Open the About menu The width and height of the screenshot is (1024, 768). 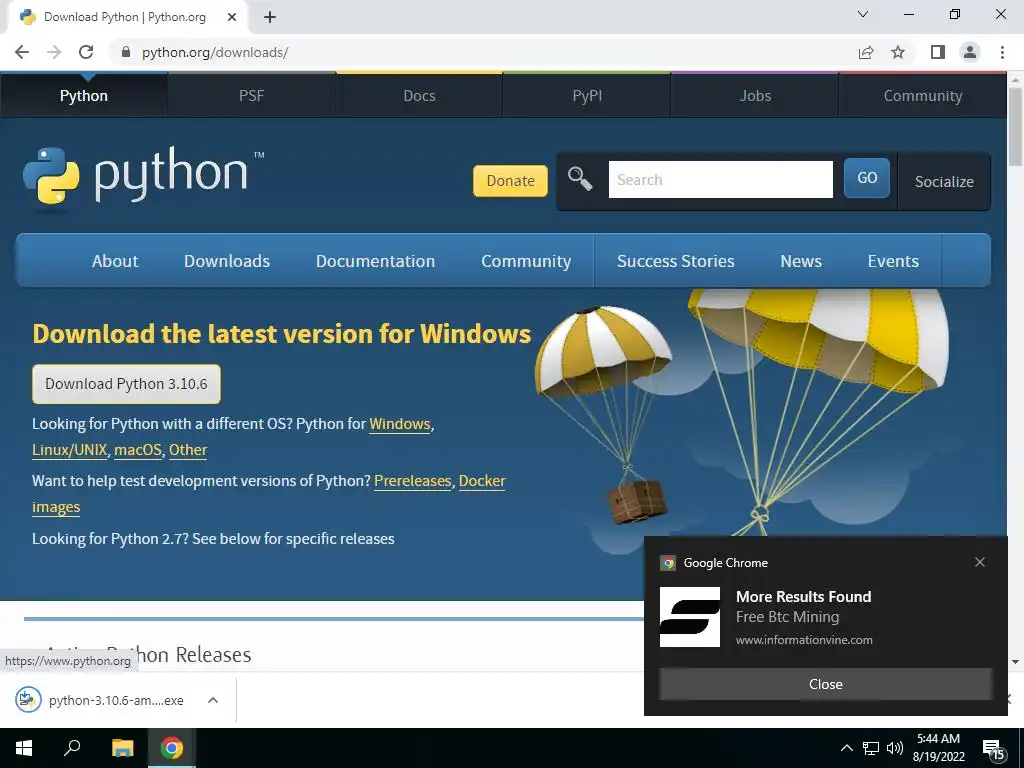coord(115,261)
